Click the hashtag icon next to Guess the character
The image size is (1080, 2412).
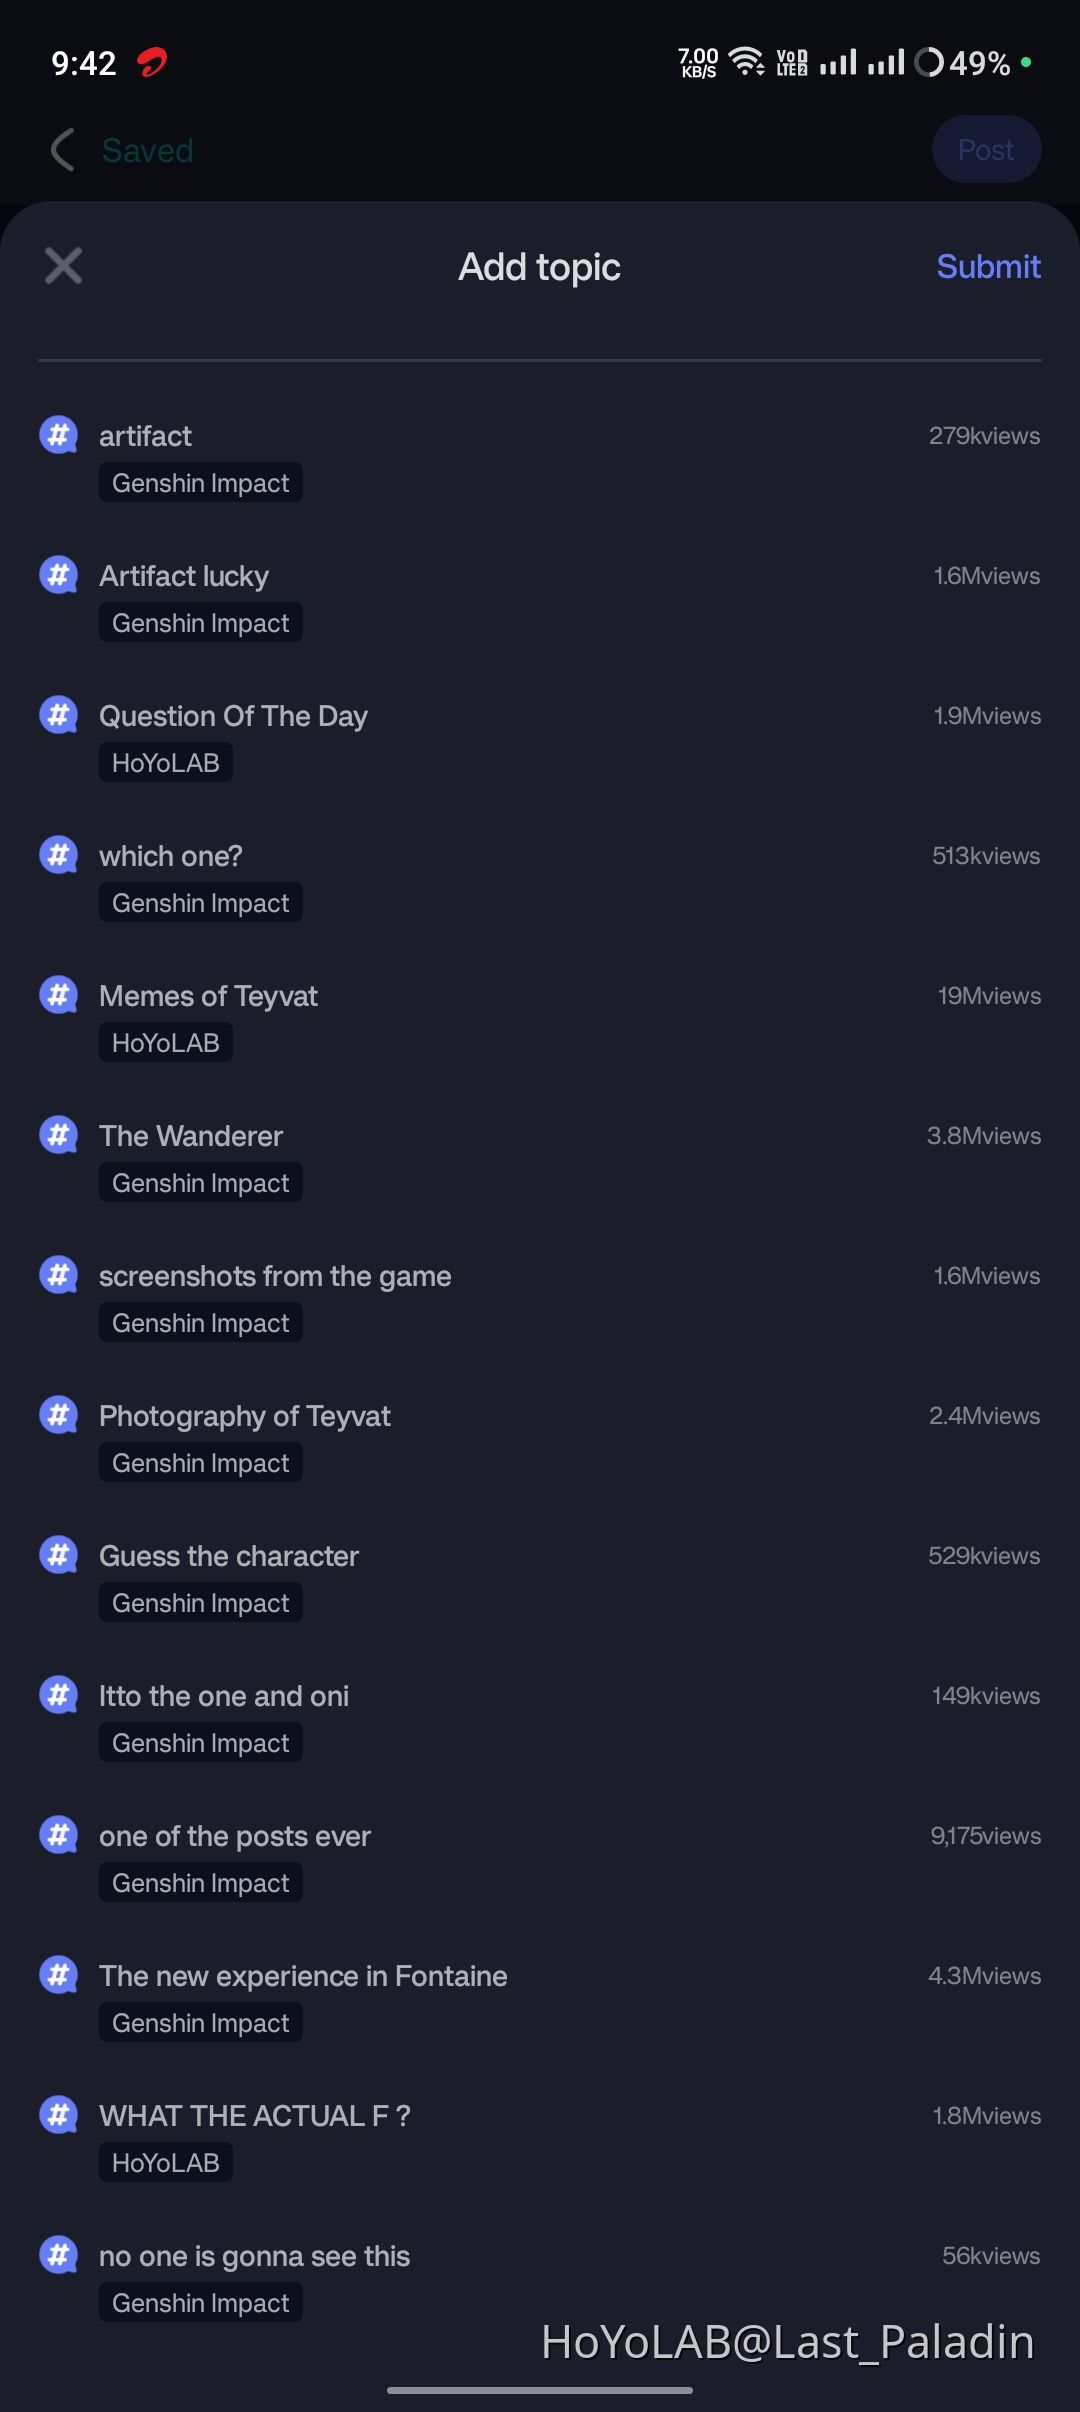tap(59, 1554)
